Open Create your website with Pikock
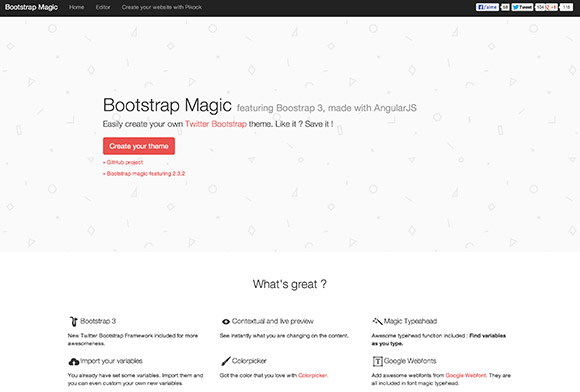Image resolution: width=580 pixels, height=392 pixels. pos(162,7)
